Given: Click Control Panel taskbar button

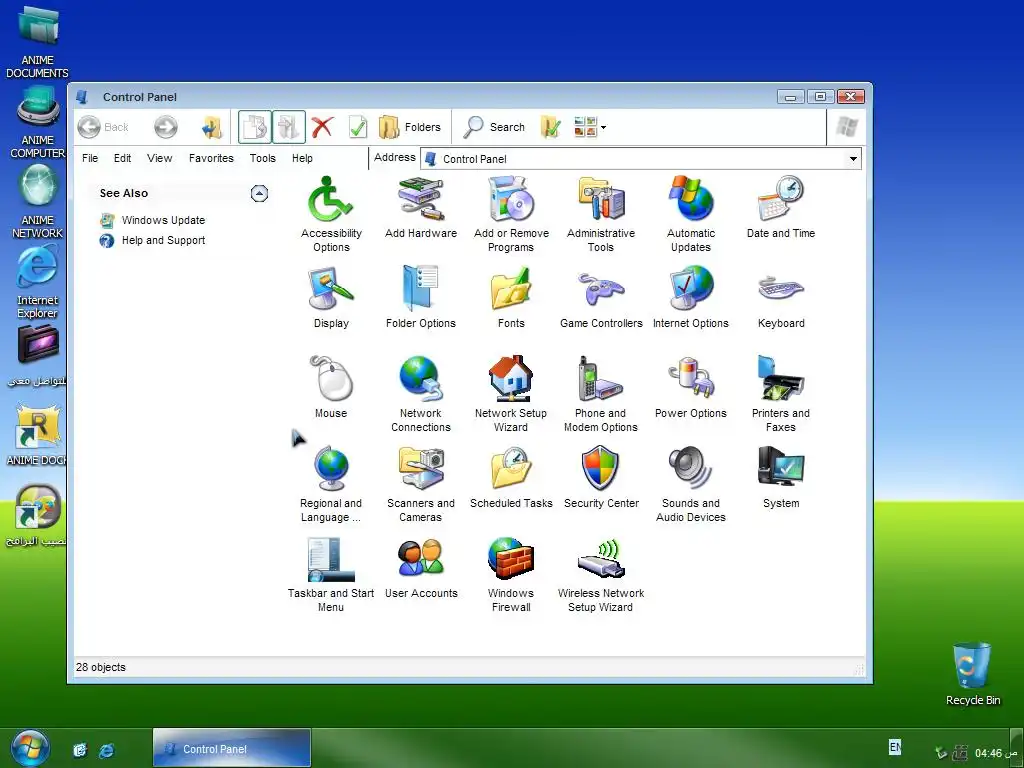Looking at the screenshot, I should 231,748.
